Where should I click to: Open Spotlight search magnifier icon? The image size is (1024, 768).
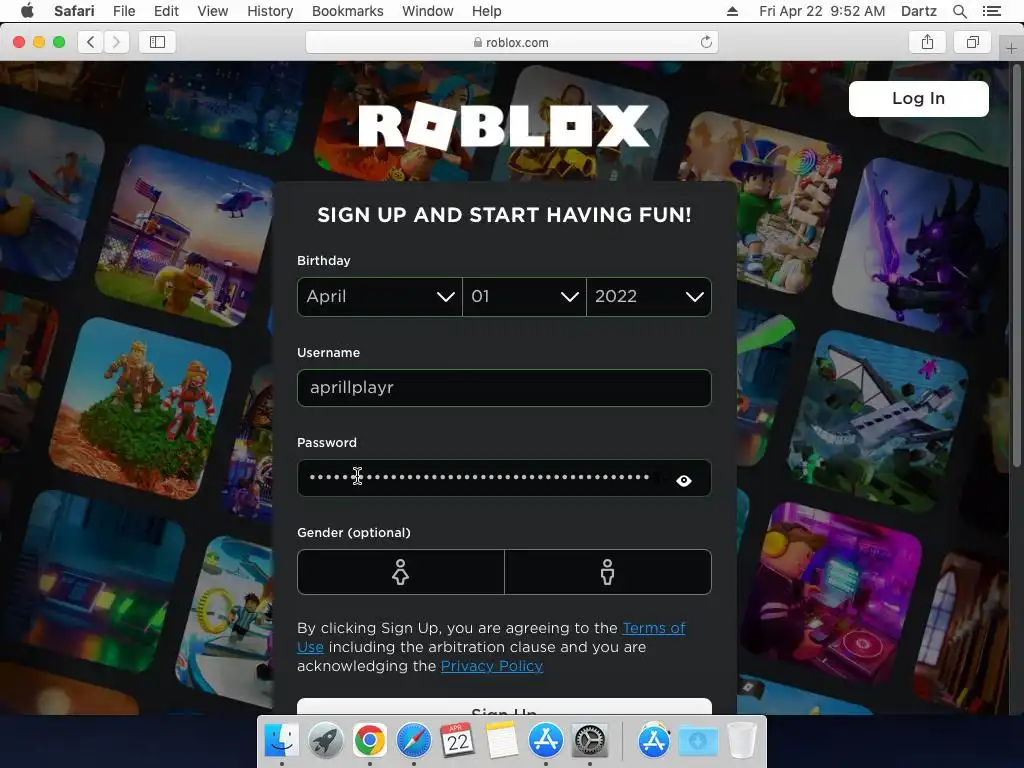(959, 11)
